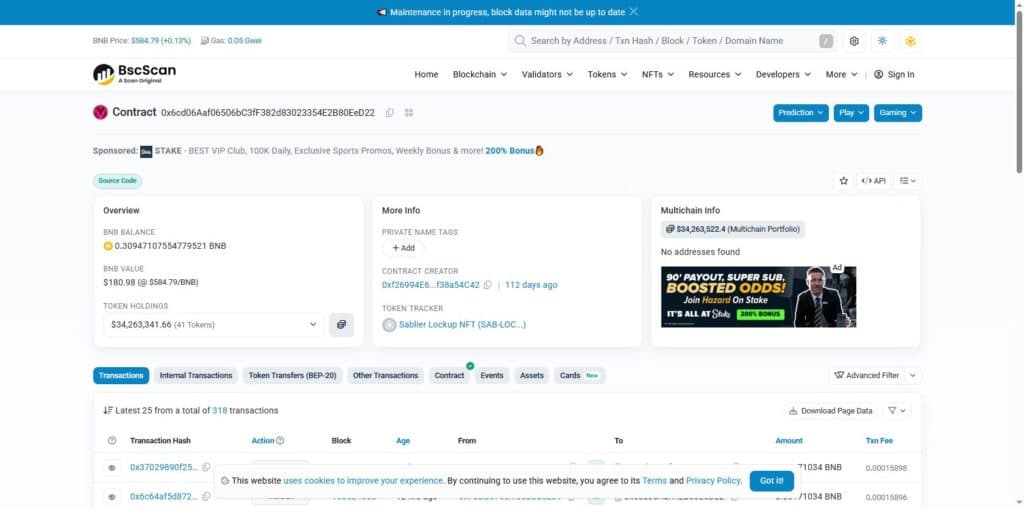1024x508 pixels.
Task: Expand the chevron next to Advanced Filter
Action: (913, 375)
